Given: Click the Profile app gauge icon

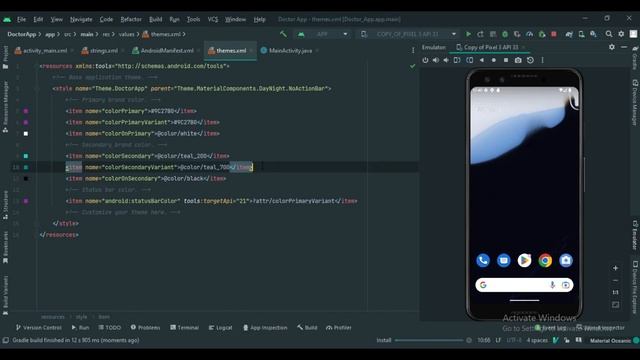Looking at the screenshot, I should 529,34.
